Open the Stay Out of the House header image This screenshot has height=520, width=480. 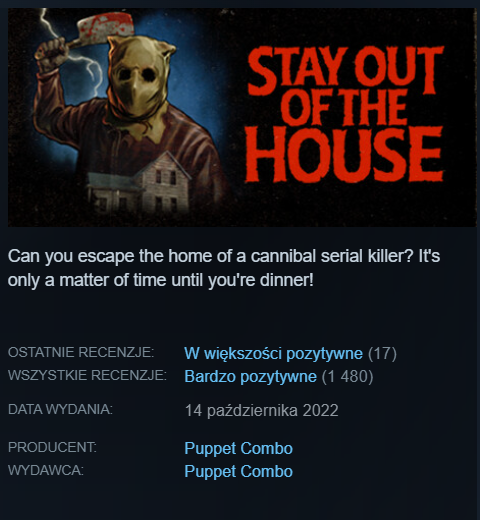pos(242,117)
